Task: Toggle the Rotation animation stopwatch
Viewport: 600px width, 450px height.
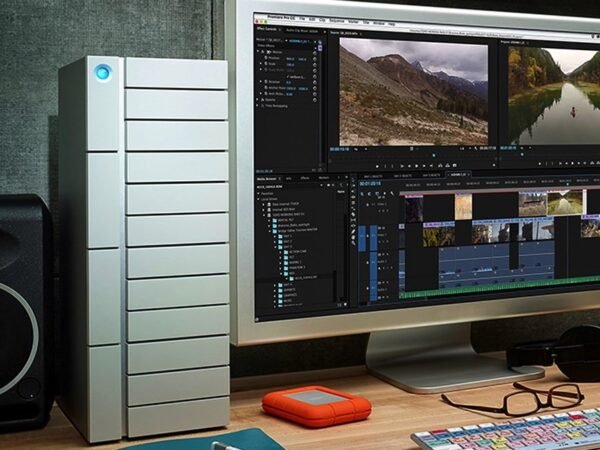Action: coord(266,82)
